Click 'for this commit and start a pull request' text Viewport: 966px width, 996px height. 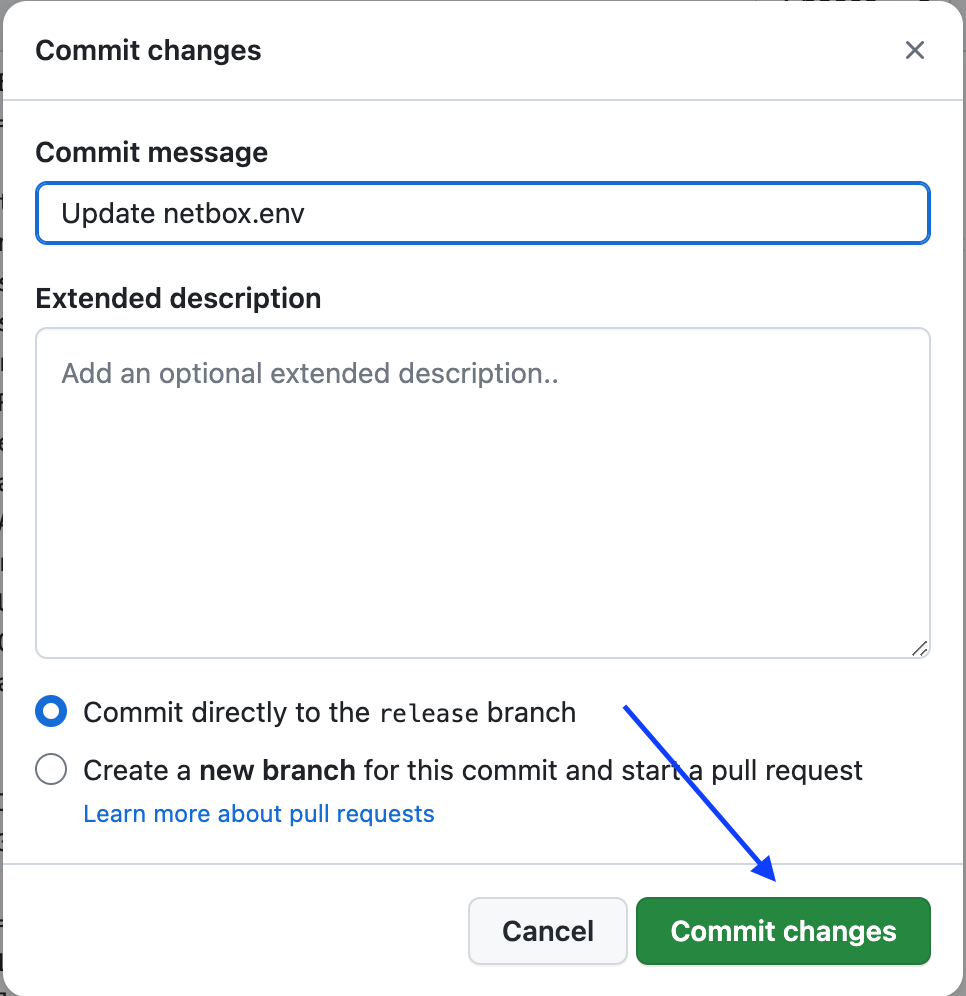click(x=612, y=770)
